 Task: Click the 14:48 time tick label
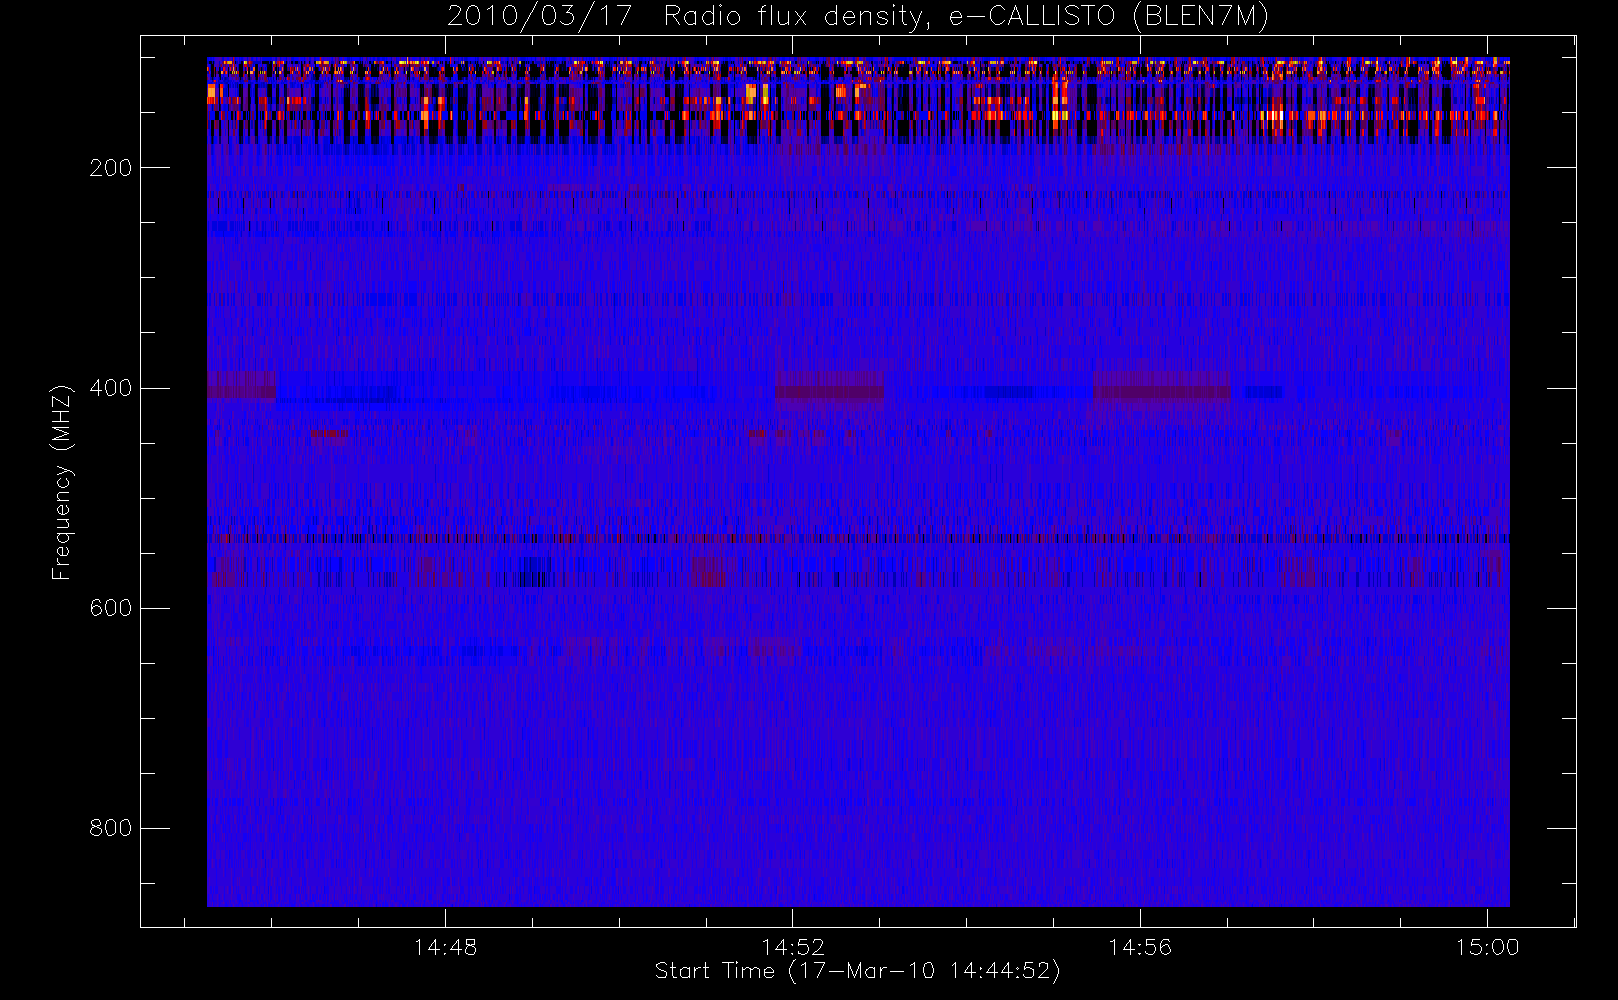click(x=445, y=947)
